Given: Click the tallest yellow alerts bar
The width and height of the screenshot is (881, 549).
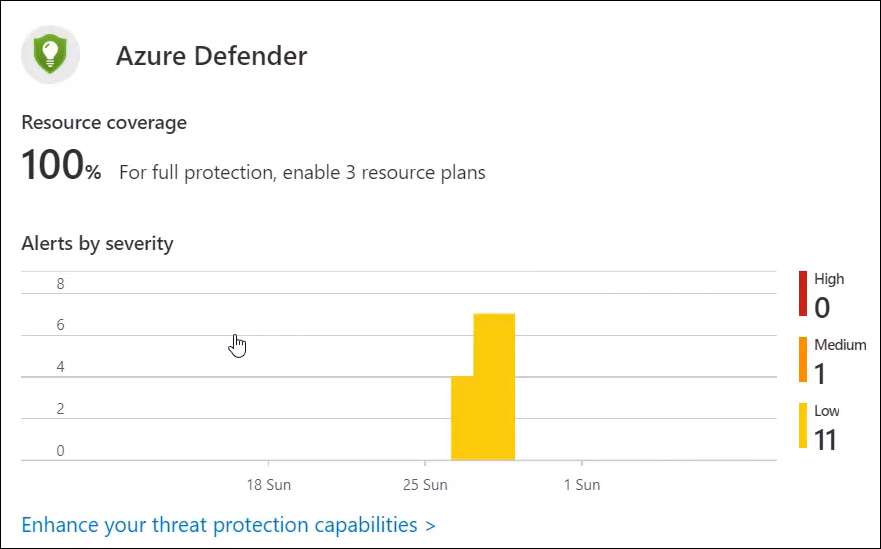Looking at the screenshot, I should [x=494, y=387].
